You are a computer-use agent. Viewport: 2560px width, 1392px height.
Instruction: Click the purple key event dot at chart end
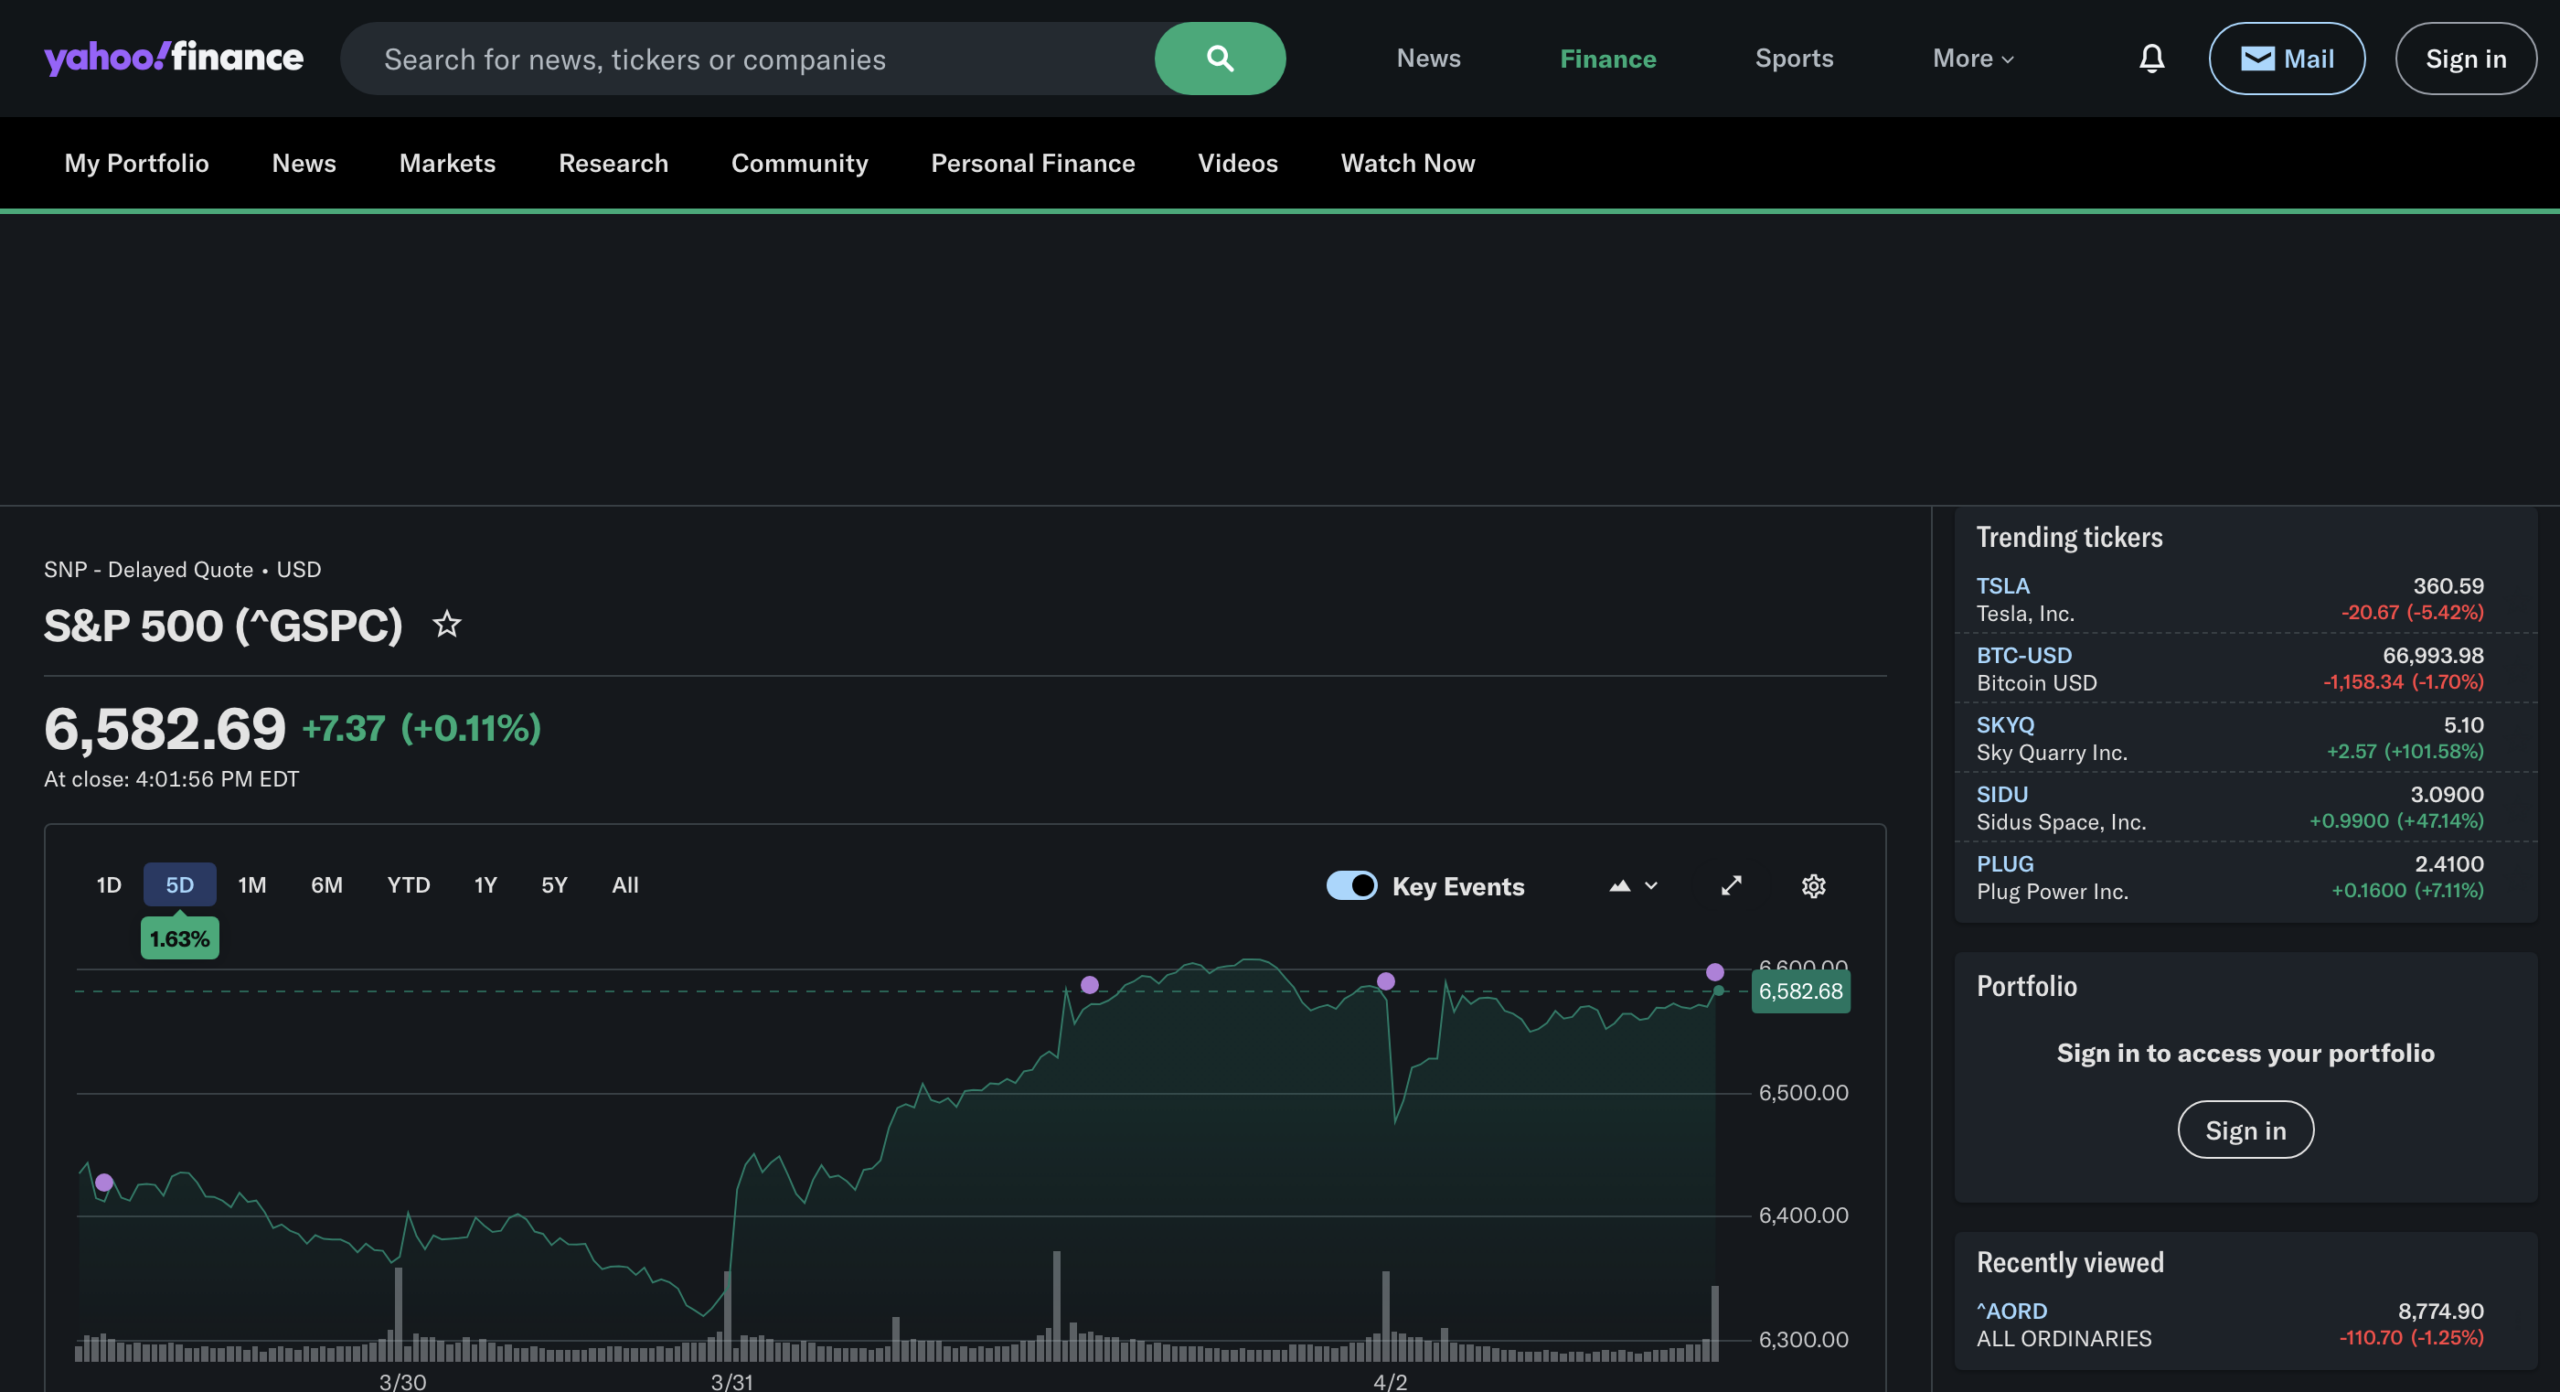coord(1714,972)
